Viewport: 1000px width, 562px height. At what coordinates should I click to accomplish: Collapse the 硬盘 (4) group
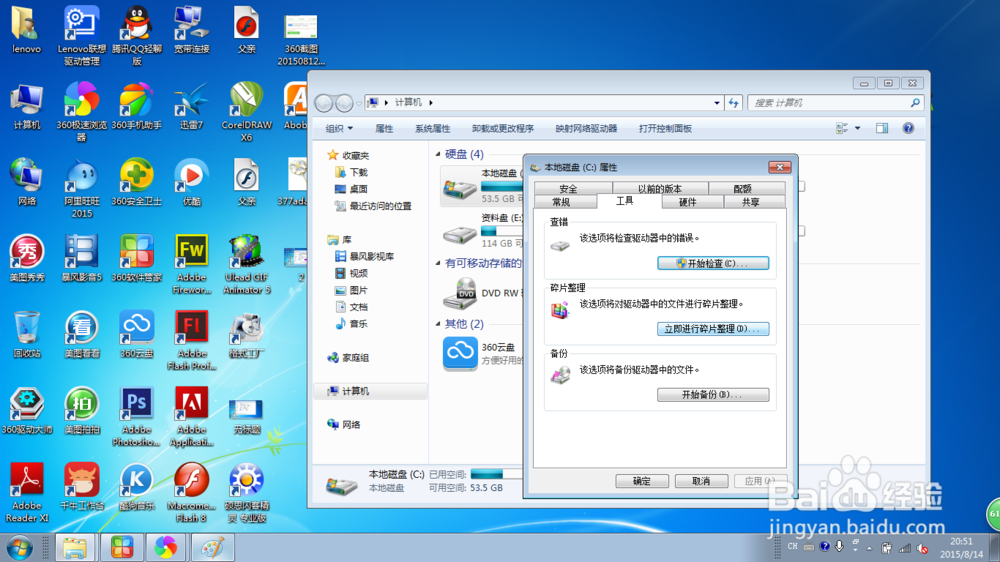[x=438, y=154]
